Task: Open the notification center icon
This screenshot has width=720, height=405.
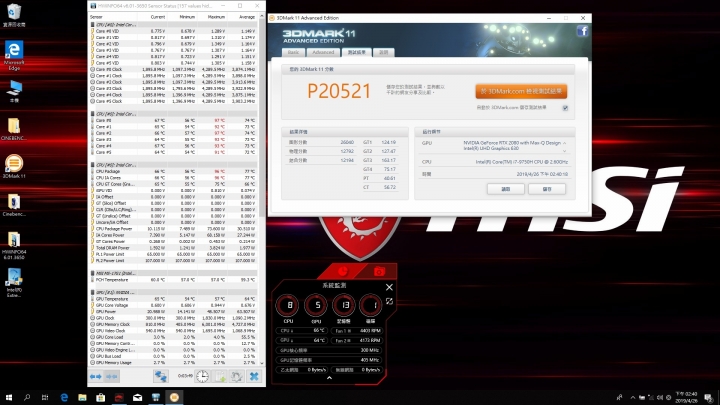Action: 708,398
